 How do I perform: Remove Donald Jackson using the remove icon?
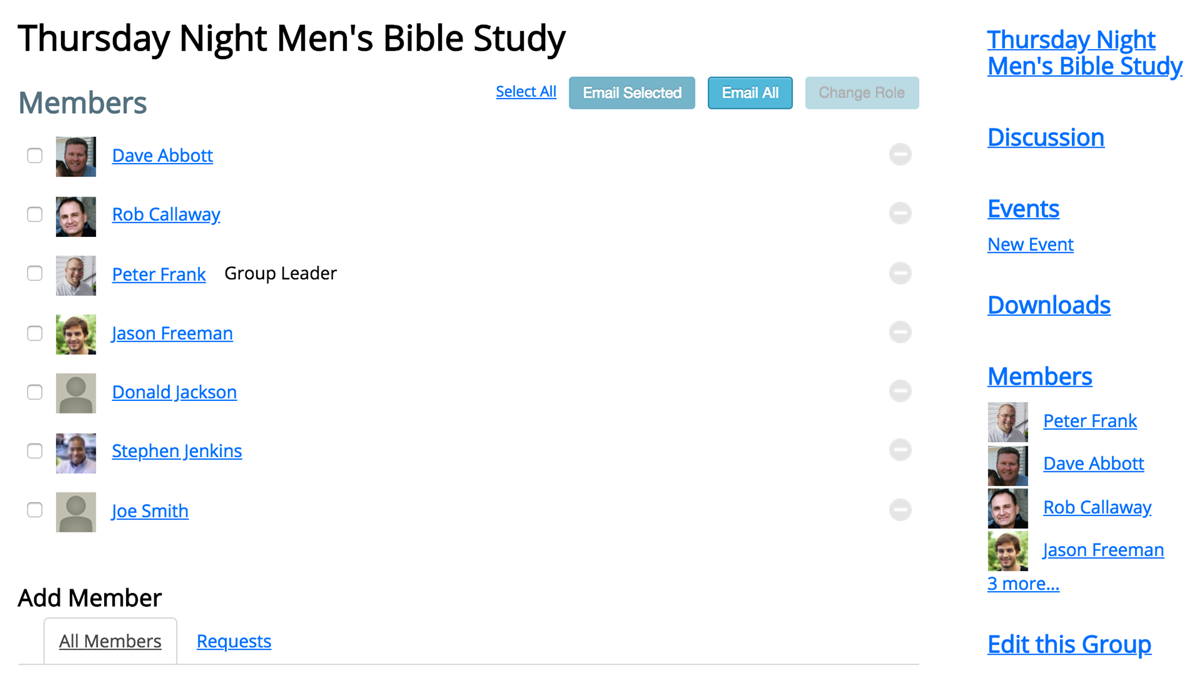pos(900,390)
